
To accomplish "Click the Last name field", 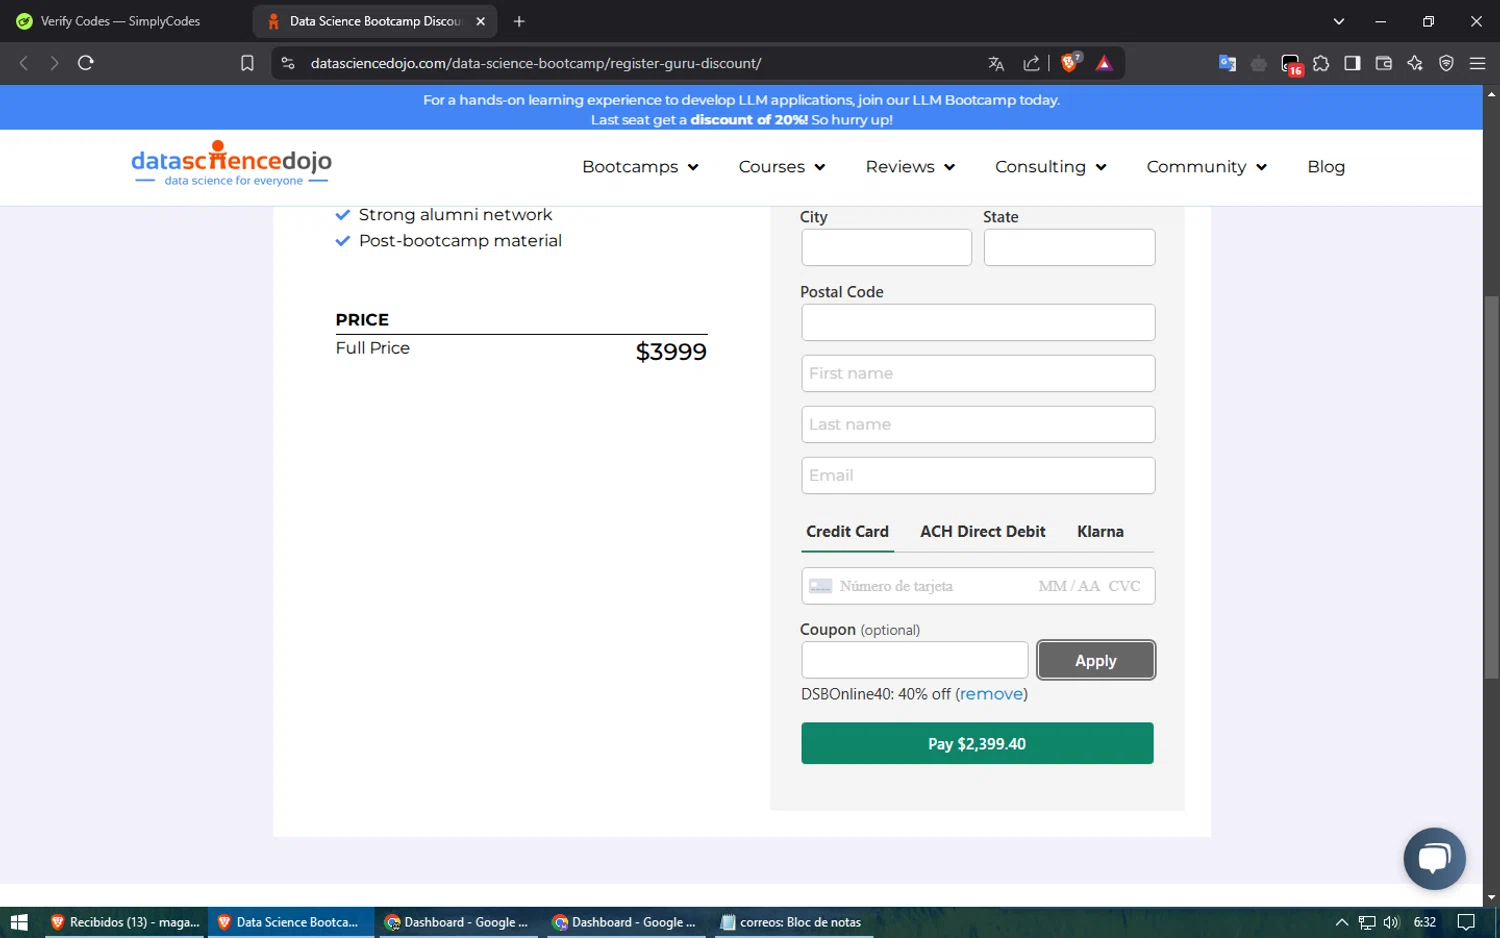I will click(978, 424).
